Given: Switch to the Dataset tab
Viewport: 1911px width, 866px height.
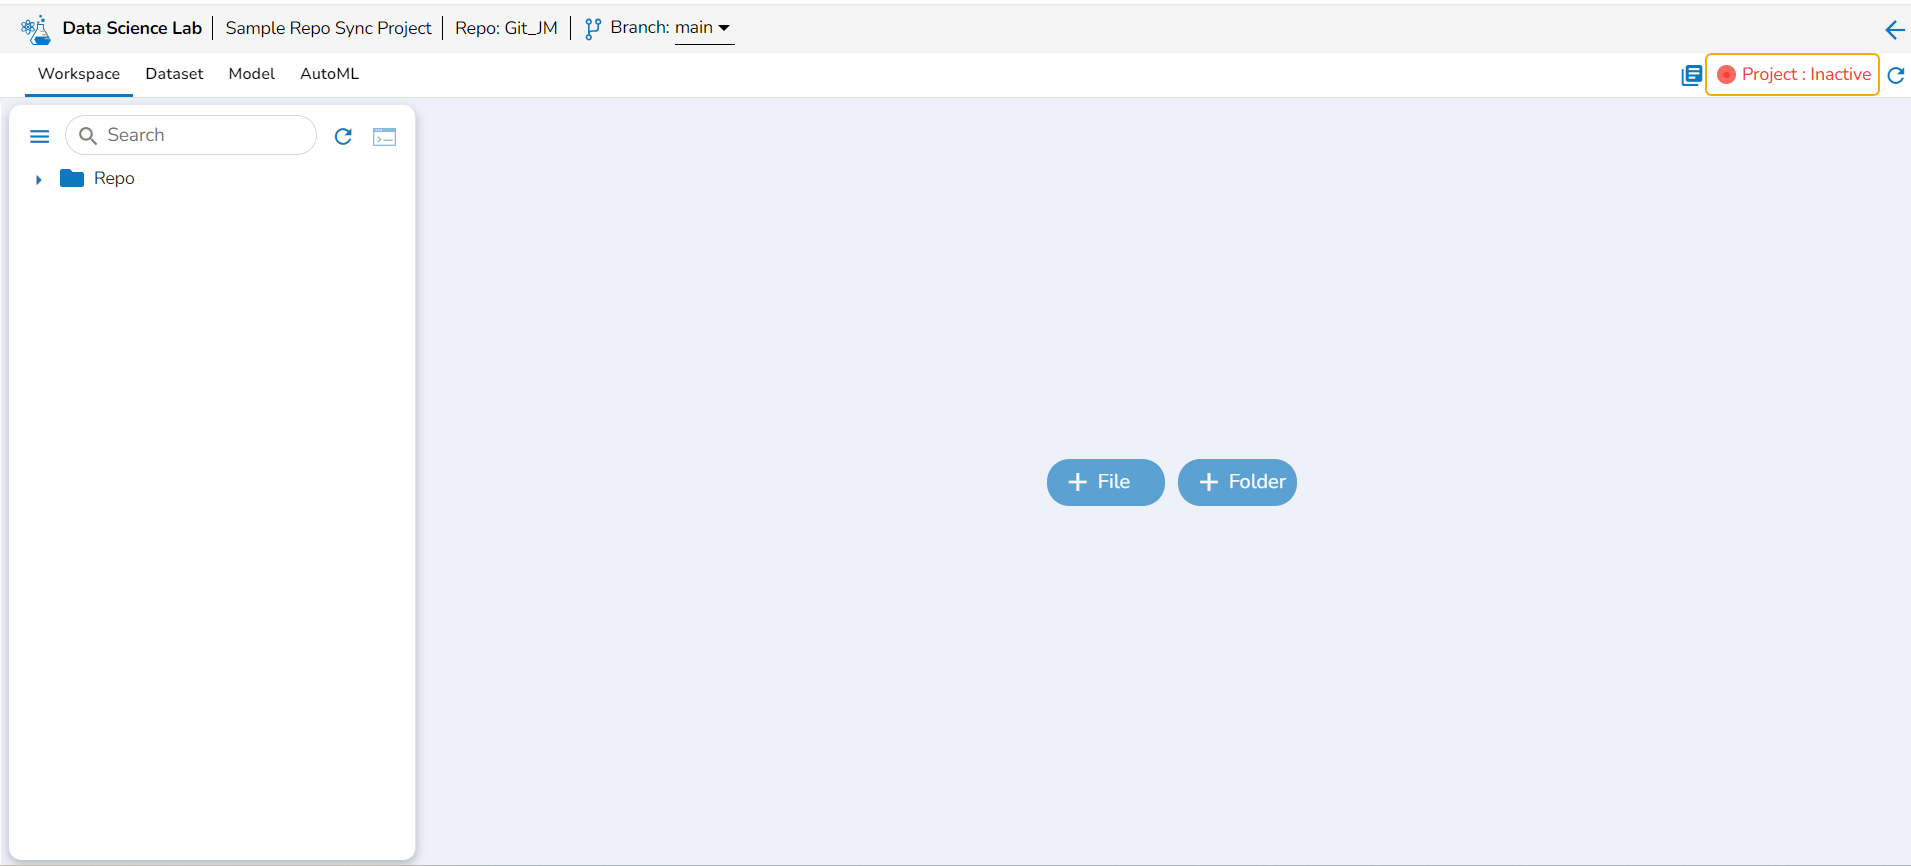Looking at the screenshot, I should (174, 74).
